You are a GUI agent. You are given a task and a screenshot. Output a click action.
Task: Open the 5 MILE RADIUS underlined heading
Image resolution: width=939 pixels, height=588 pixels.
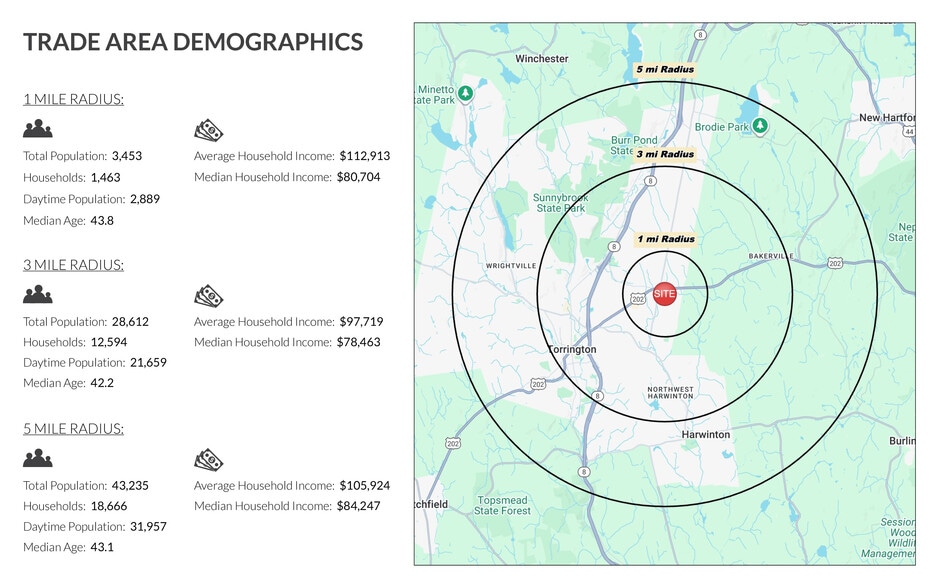73,429
